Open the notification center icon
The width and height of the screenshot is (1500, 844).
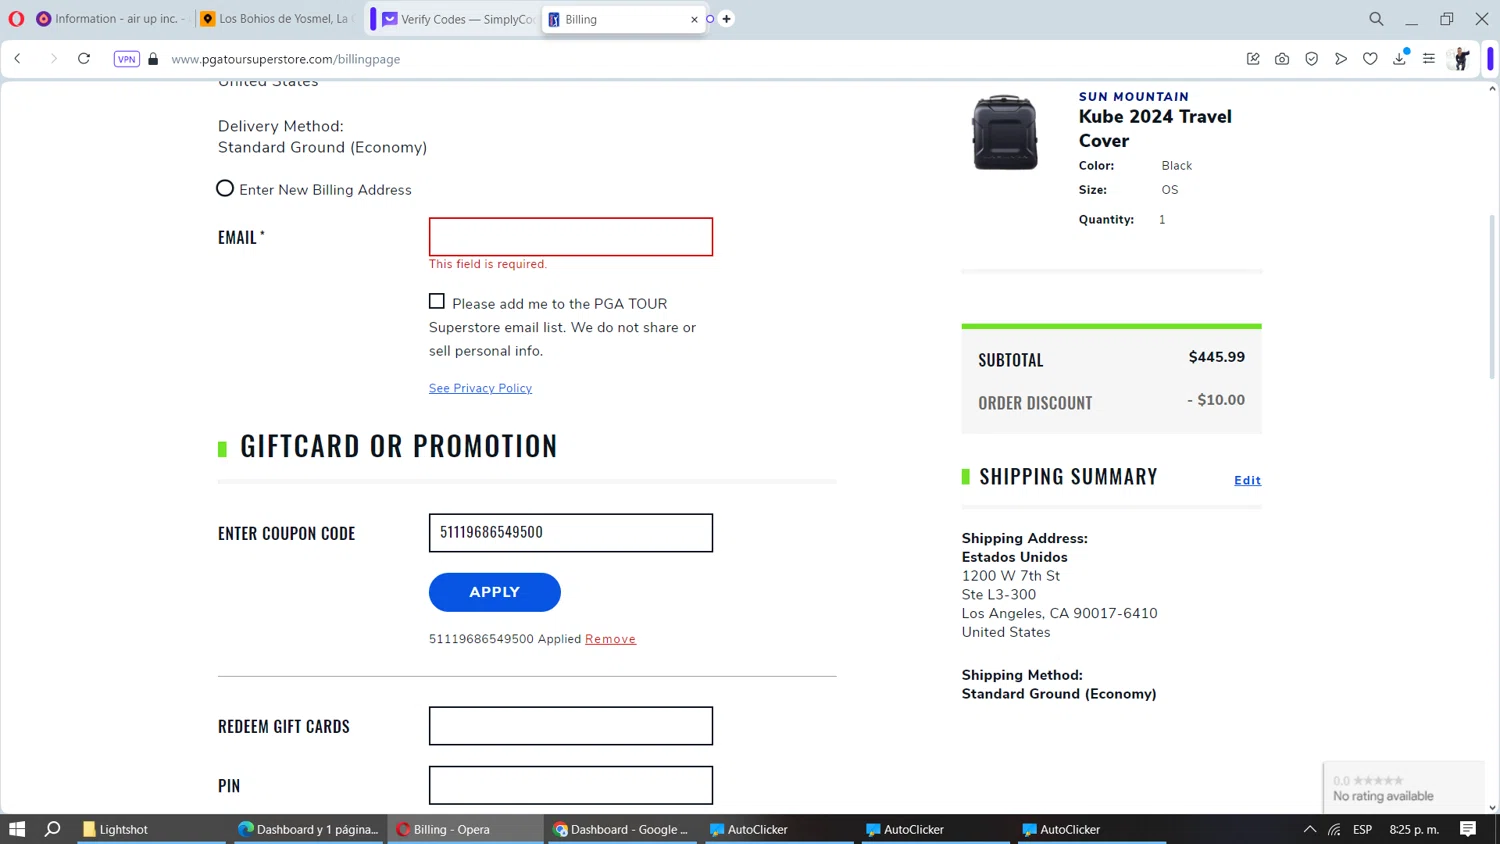click(1468, 829)
